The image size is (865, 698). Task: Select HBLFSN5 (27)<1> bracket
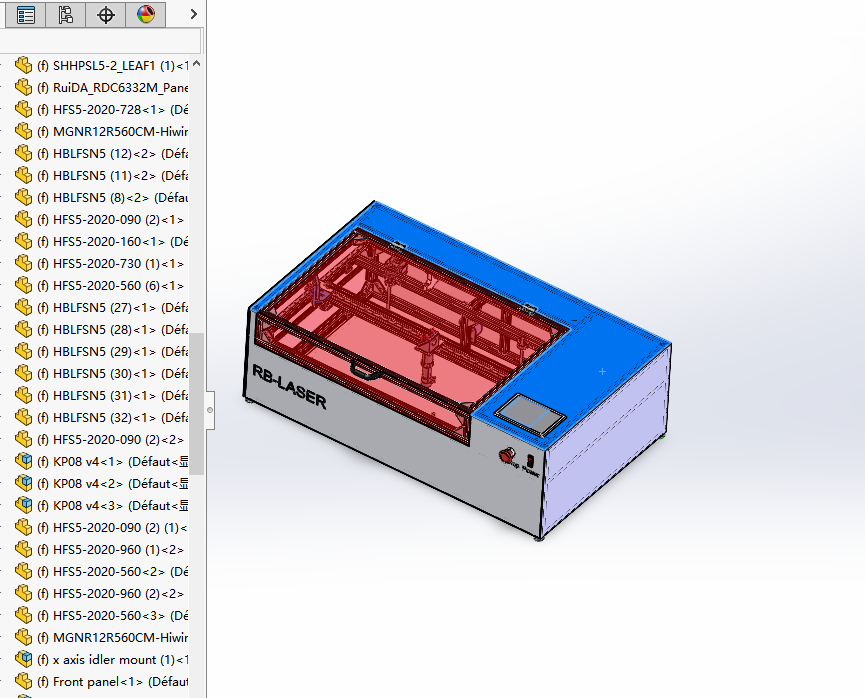pyautogui.click(x=112, y=307)
